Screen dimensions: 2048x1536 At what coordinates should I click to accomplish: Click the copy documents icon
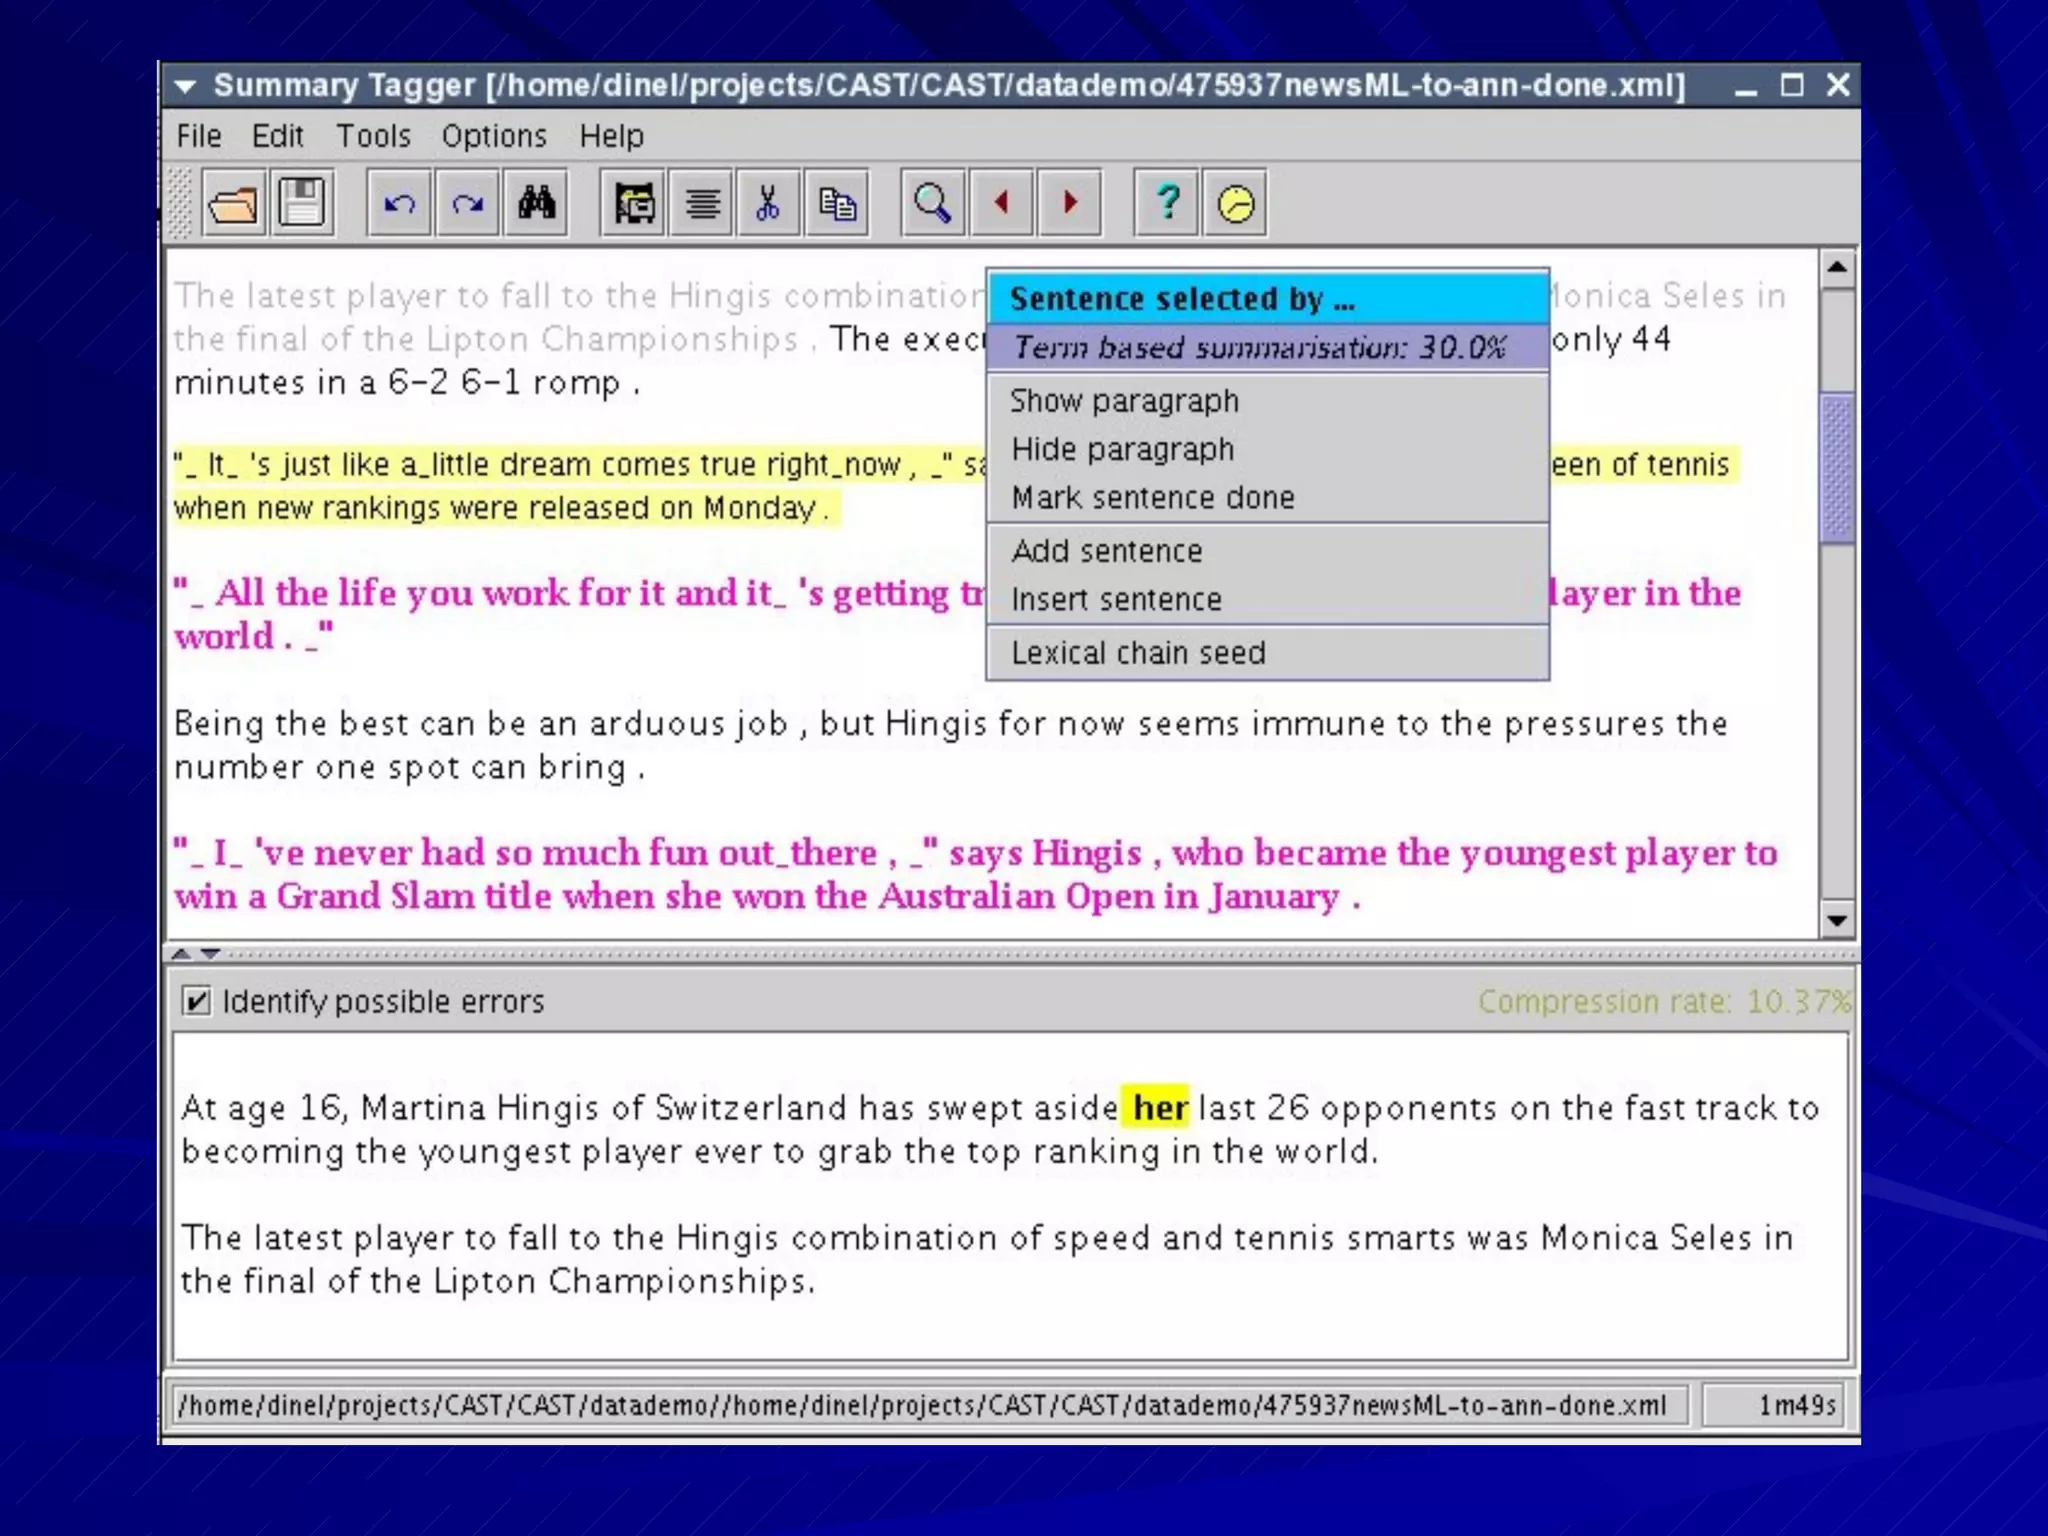[836, 204]
